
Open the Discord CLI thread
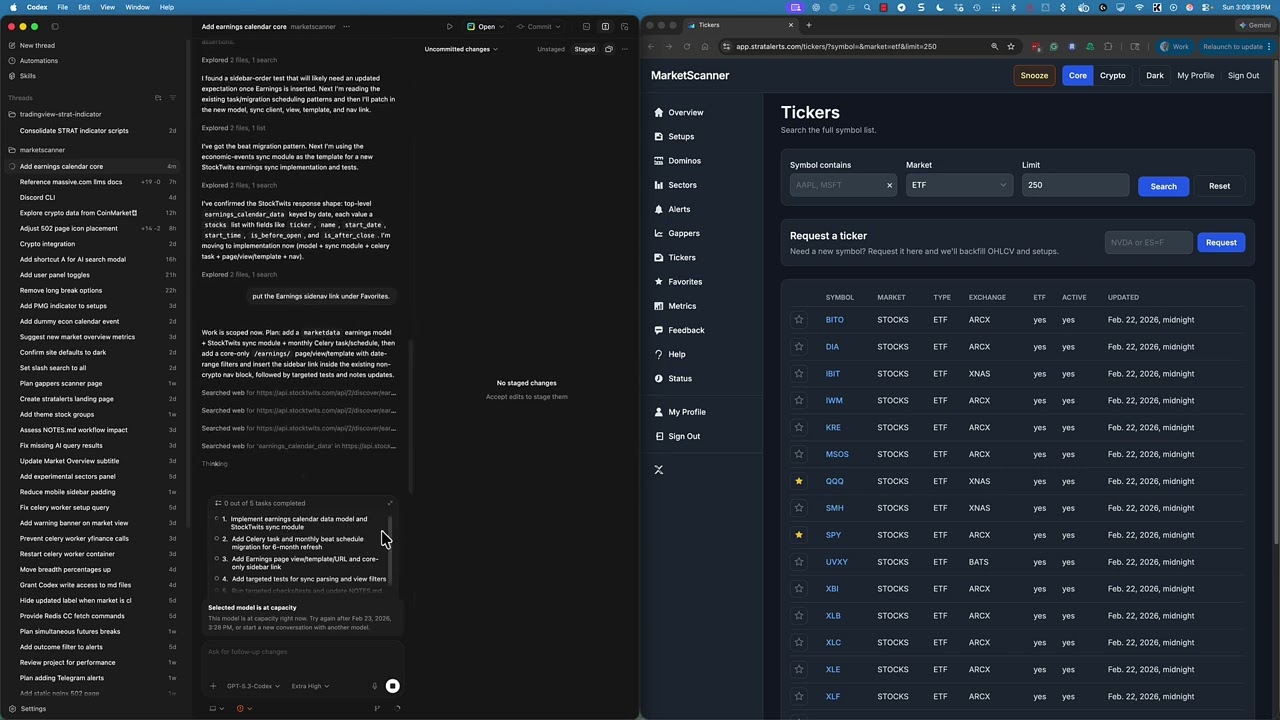37,197
